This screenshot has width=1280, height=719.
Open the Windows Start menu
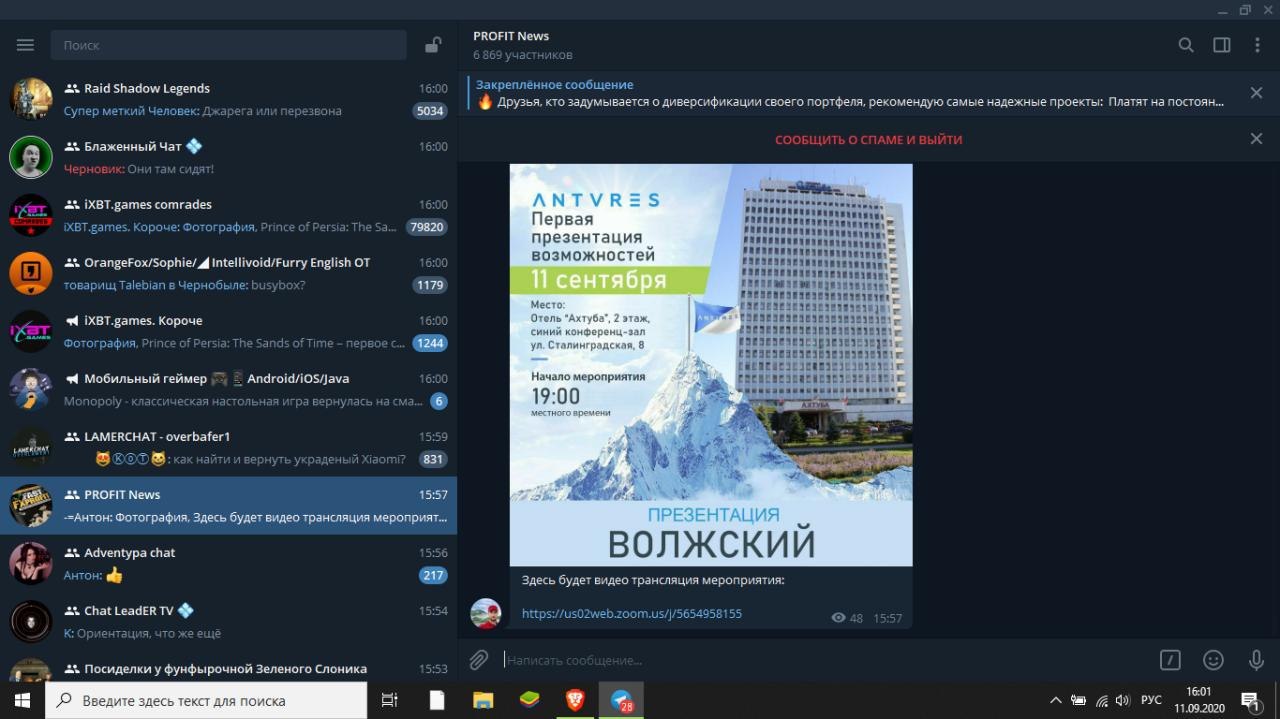pyautogui.click(x=22, y=700)
